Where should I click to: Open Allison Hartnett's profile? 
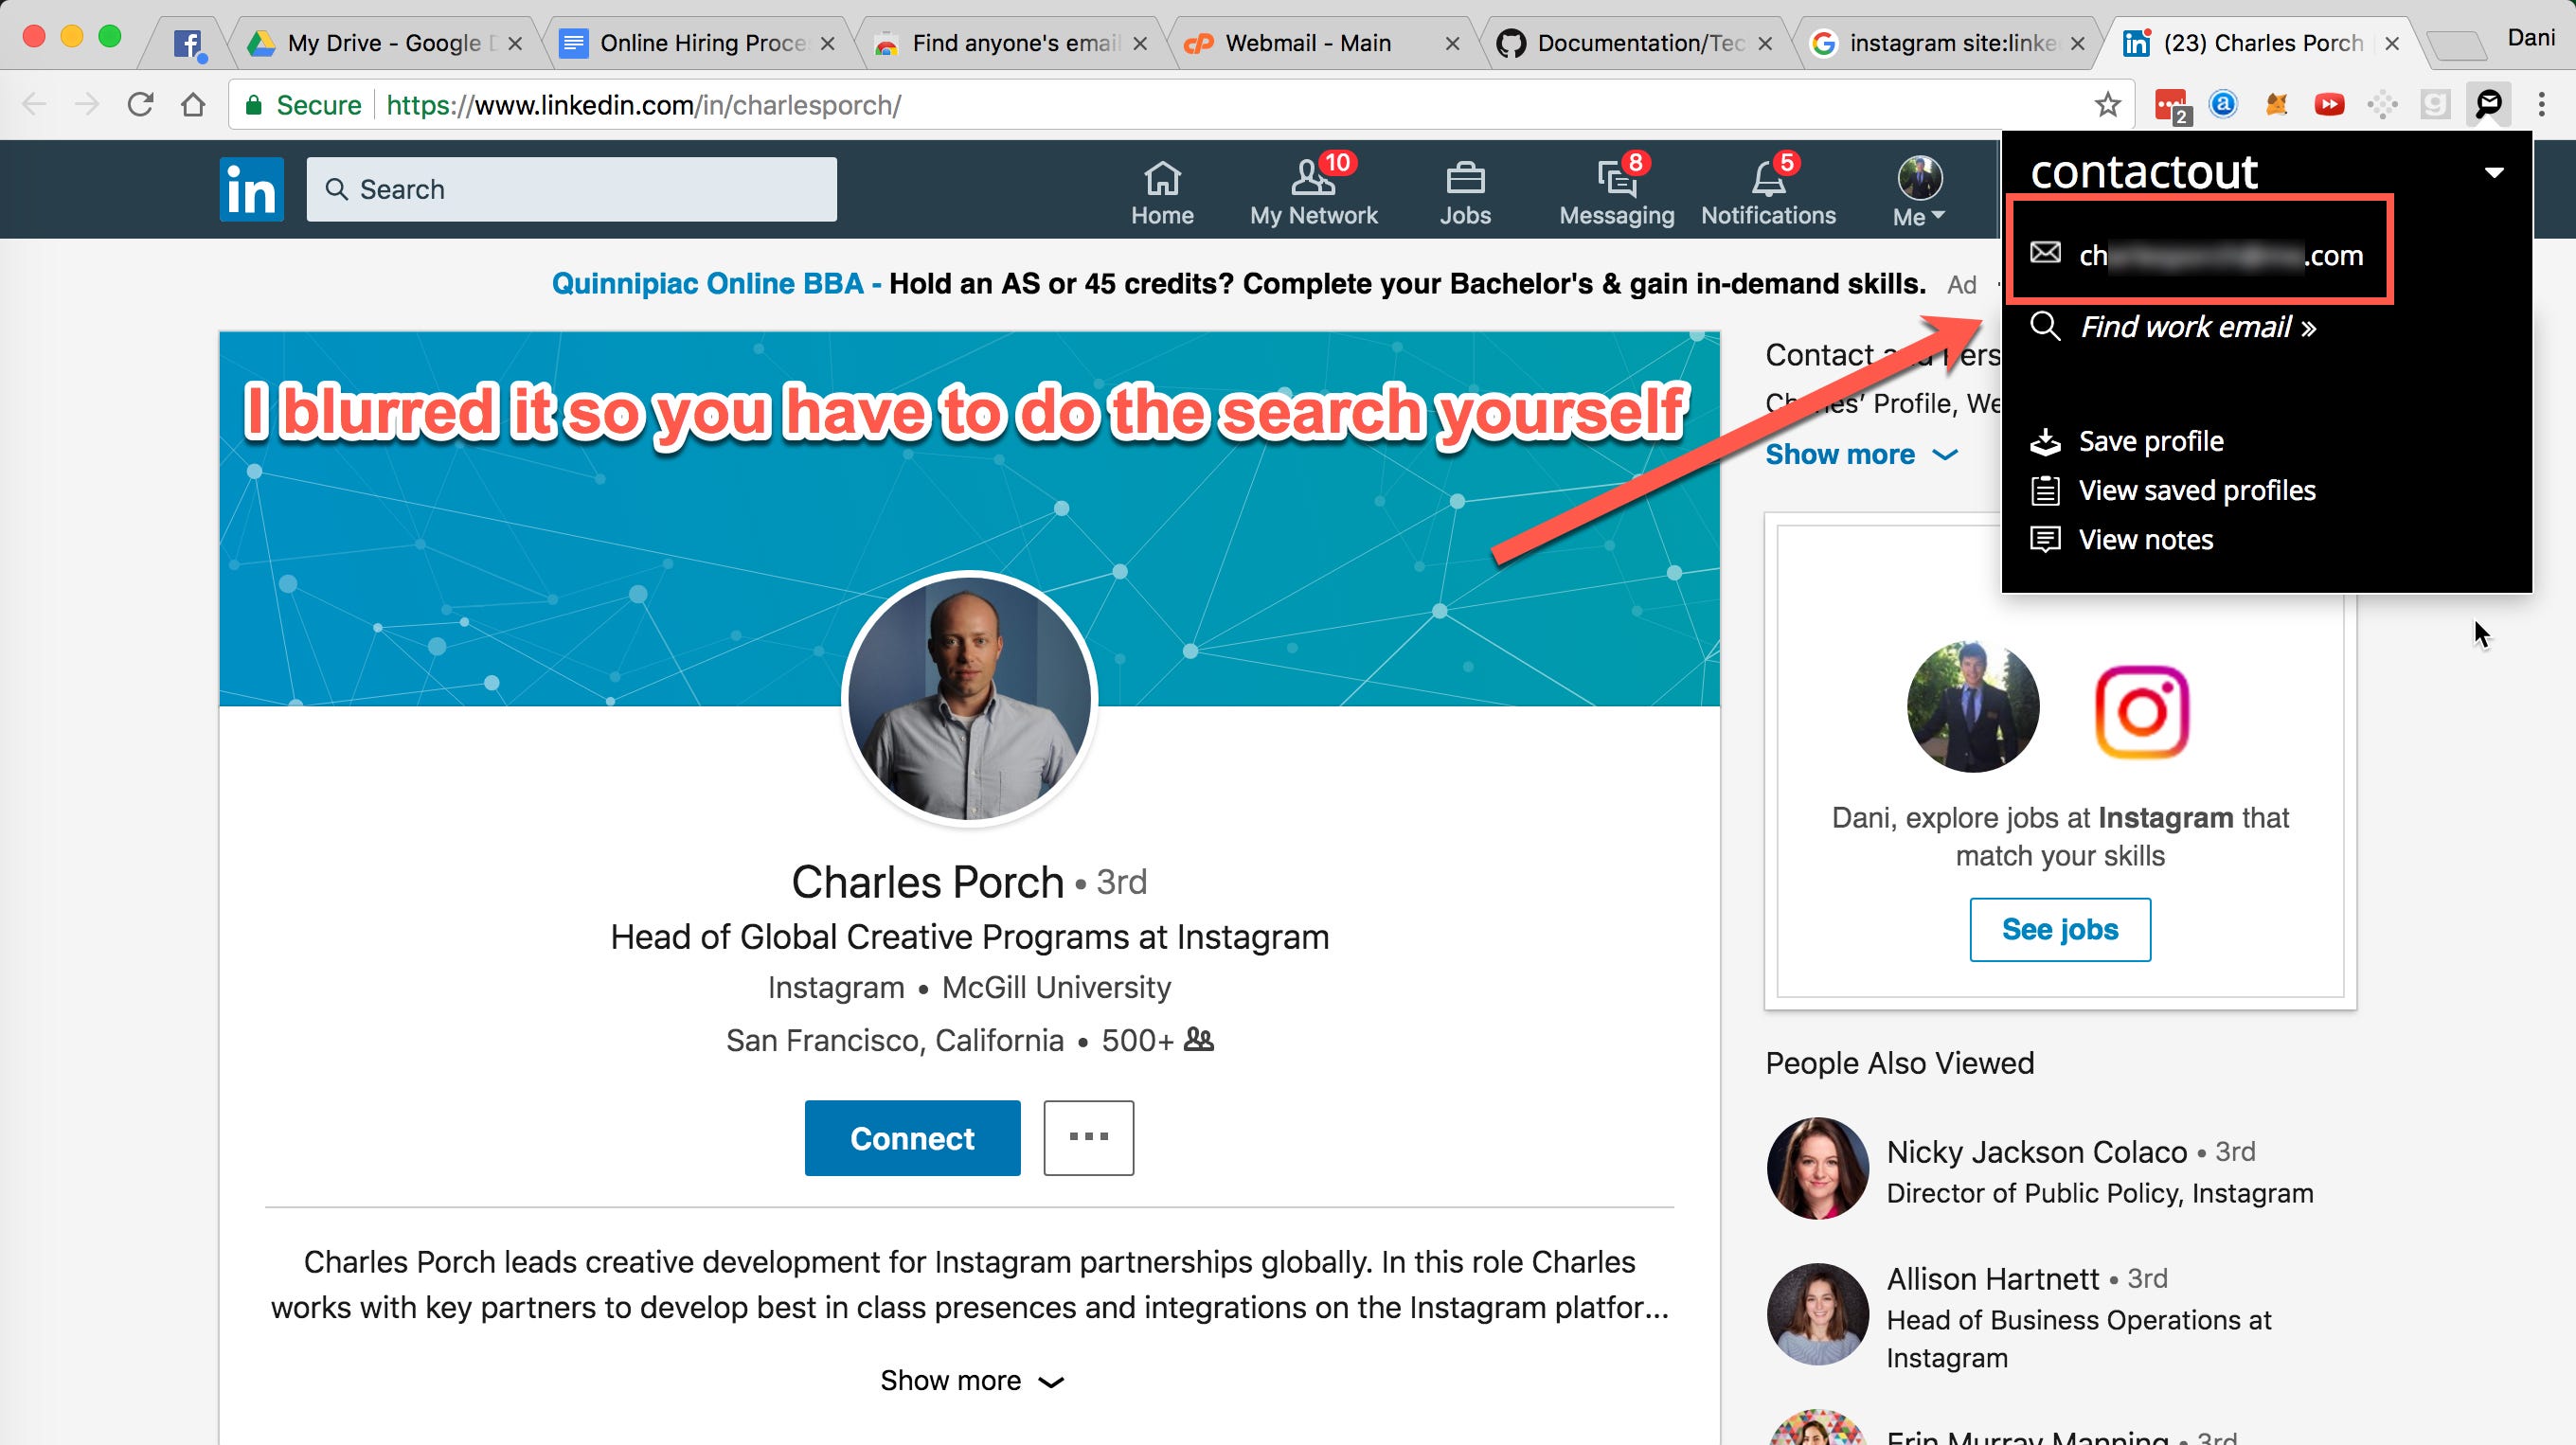(1992, 1278)
